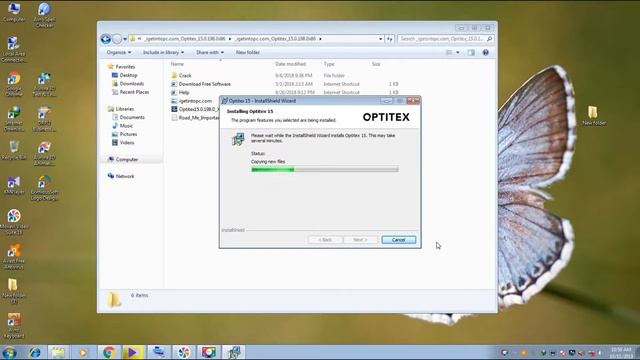Click New folder in Explorer toolbar
This screenshot has height=360, width=640.
pyautogui.click(x=247, y=53)
